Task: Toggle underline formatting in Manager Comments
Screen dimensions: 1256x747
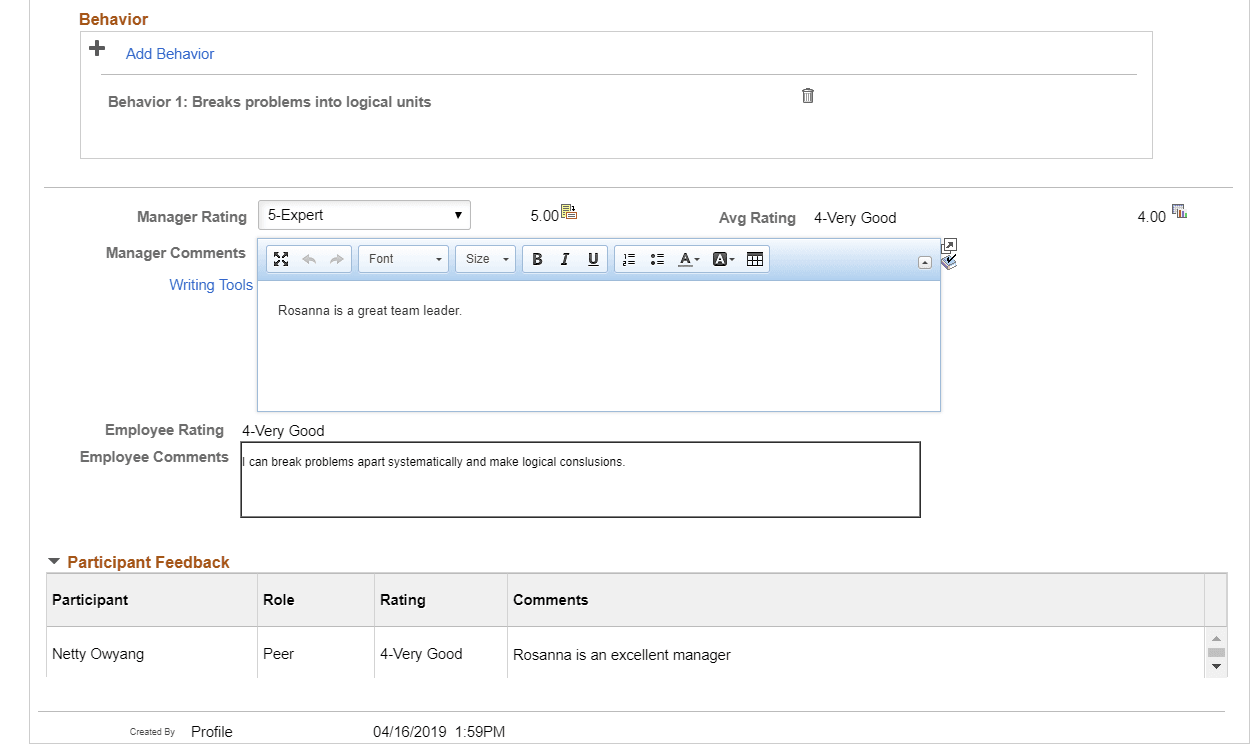Action: [593, 258]
